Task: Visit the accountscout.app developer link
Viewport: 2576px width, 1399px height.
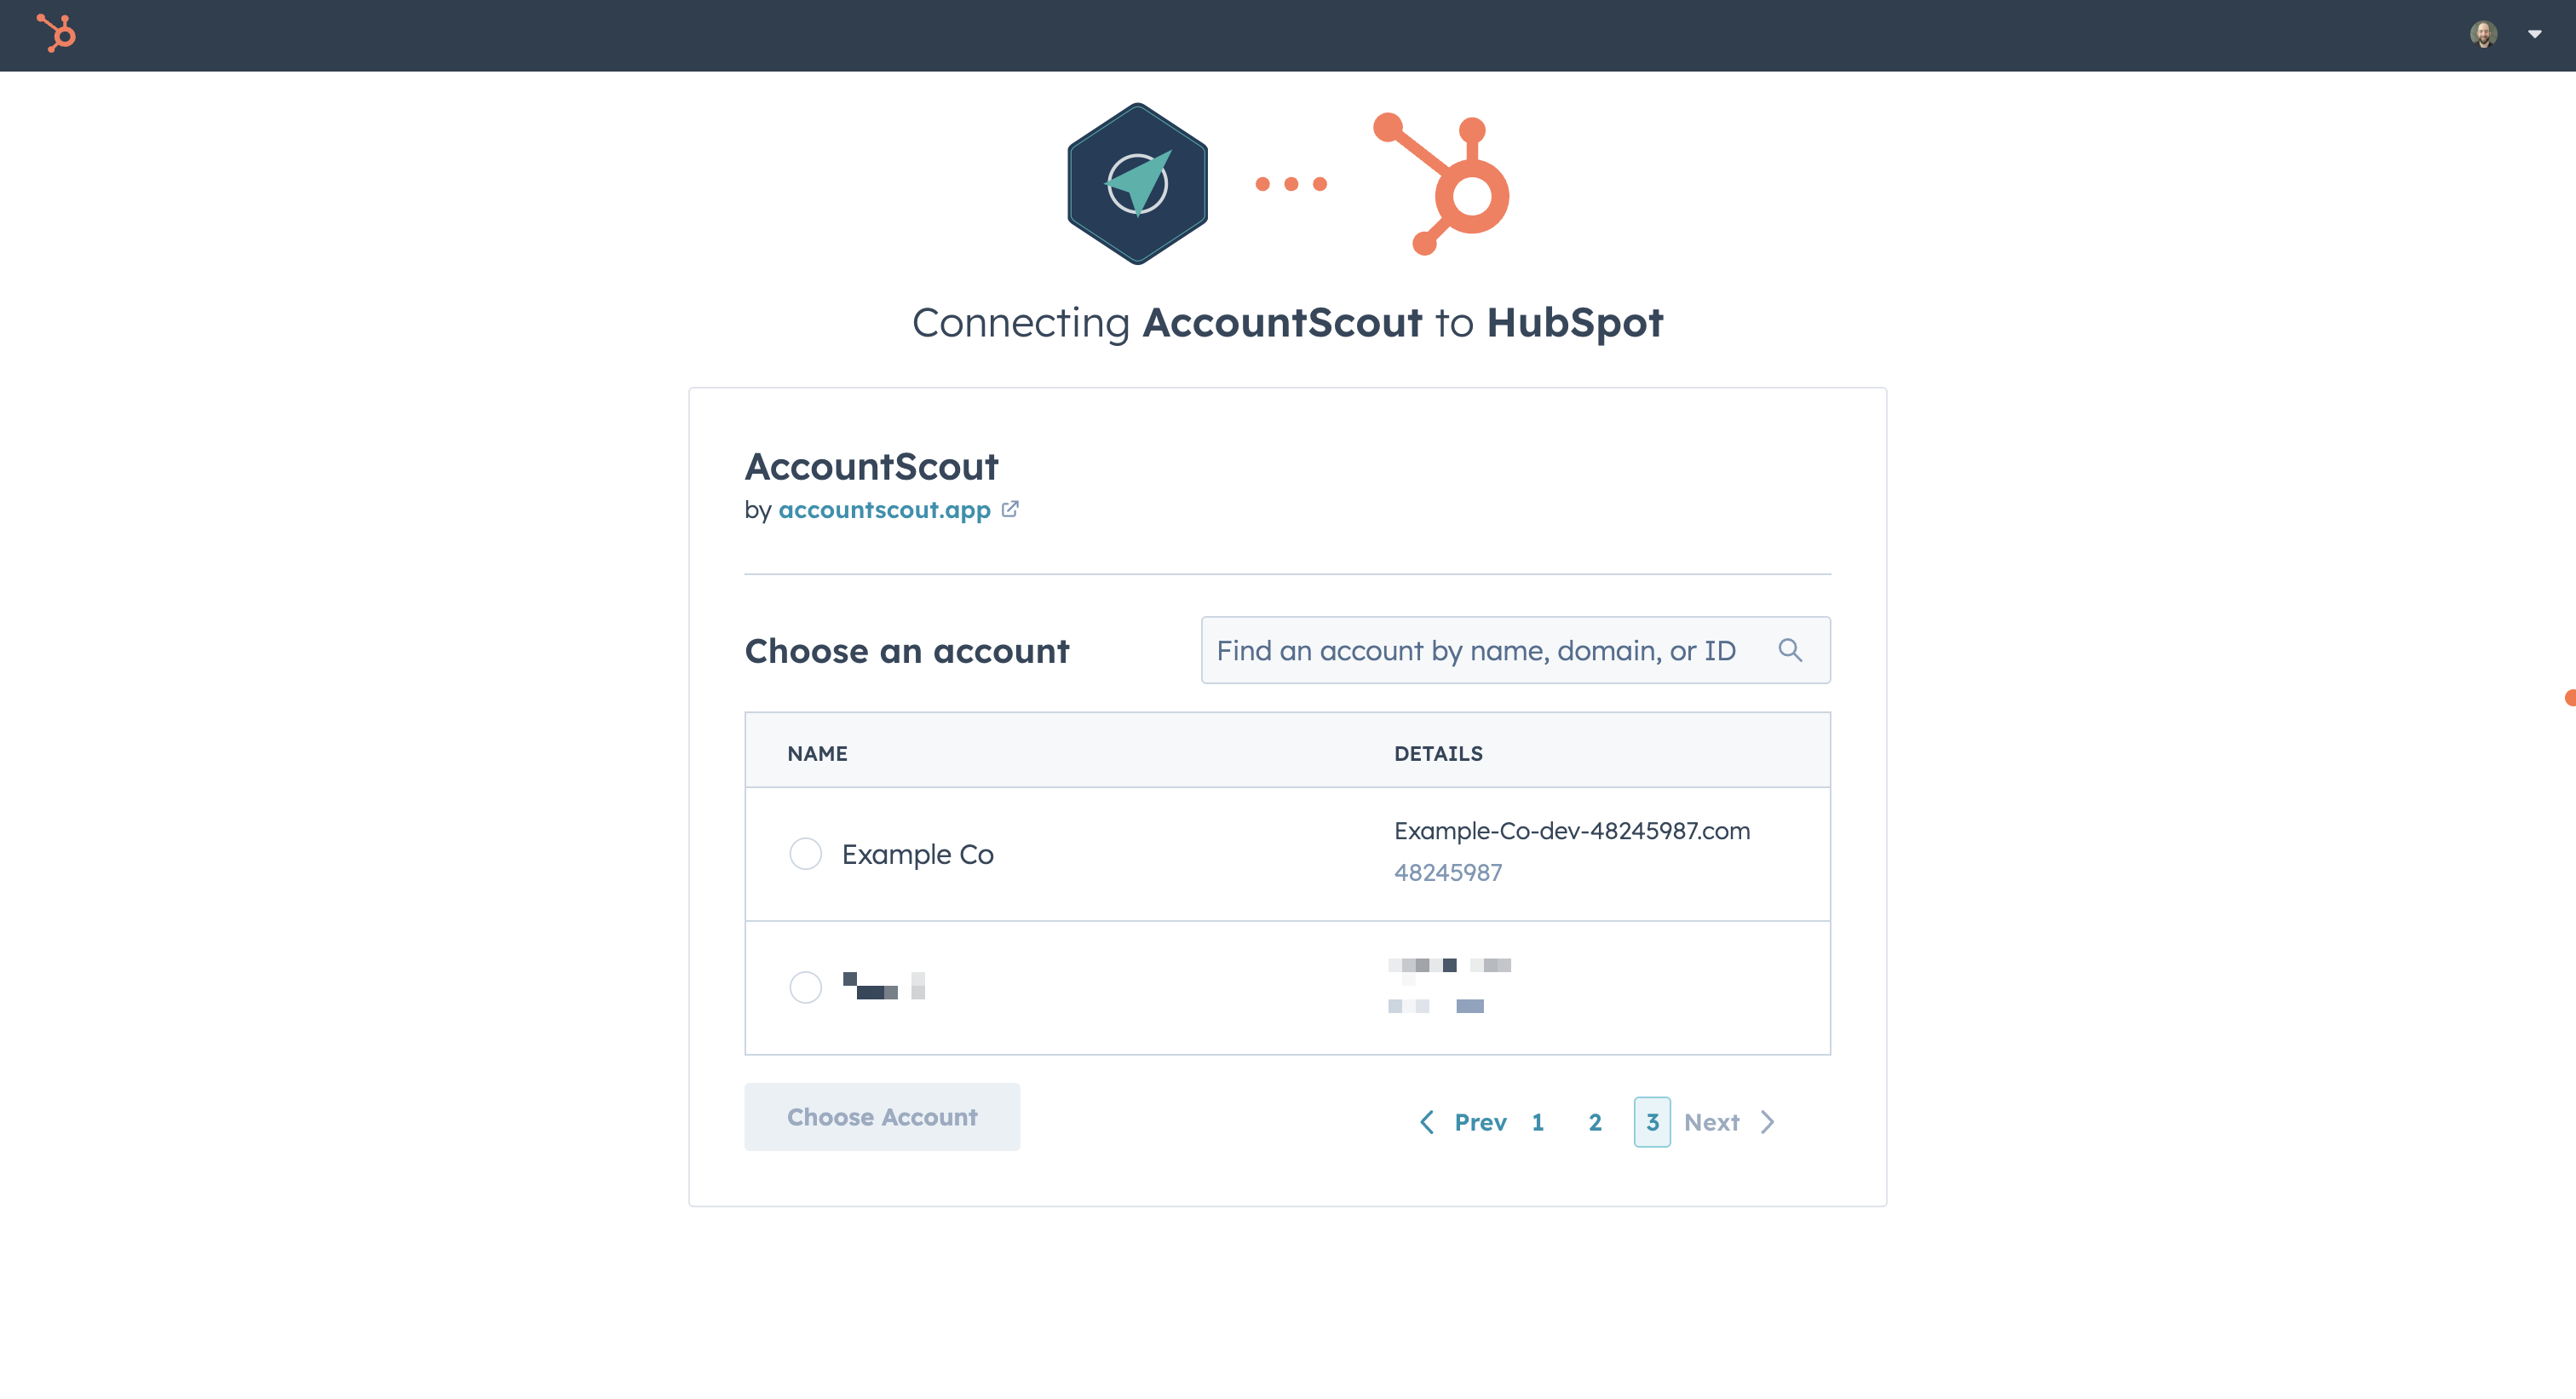Action: pos(884,510)
